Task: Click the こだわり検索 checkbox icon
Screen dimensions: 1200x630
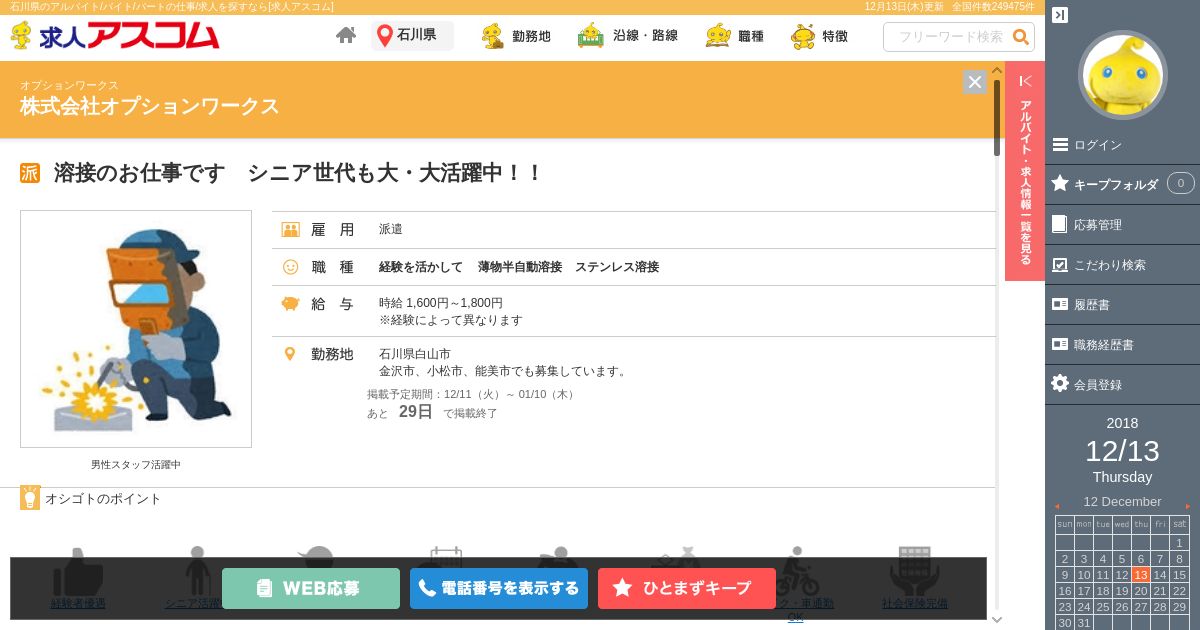Action: tap(1060, 265)
